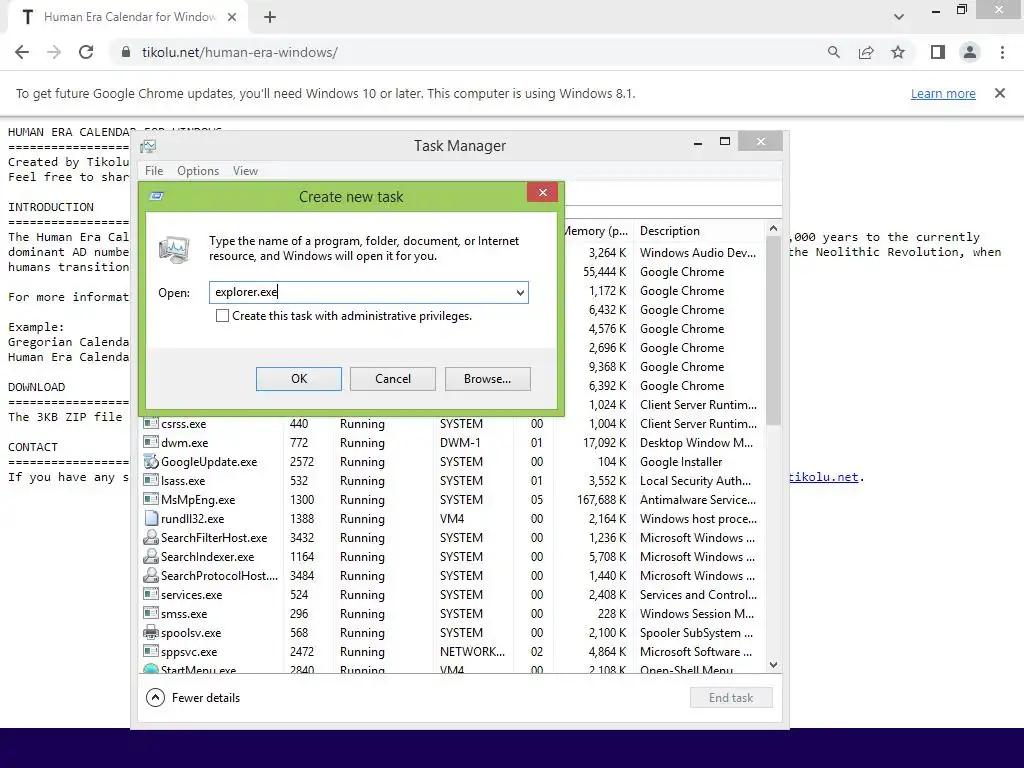Select the 'Spooler SubSystem ...' cell
The width and height of the screenshot is (1024, 768).
click(x=696, y=633)
